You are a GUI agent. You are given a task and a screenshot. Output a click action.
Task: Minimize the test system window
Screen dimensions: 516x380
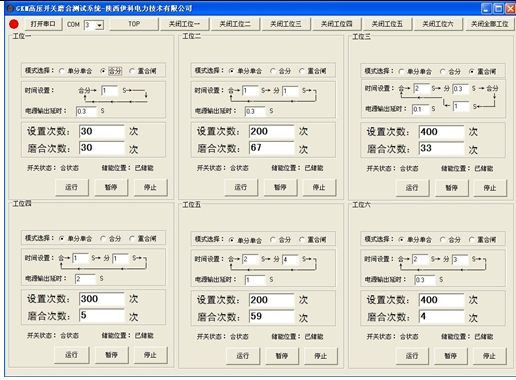486,8
